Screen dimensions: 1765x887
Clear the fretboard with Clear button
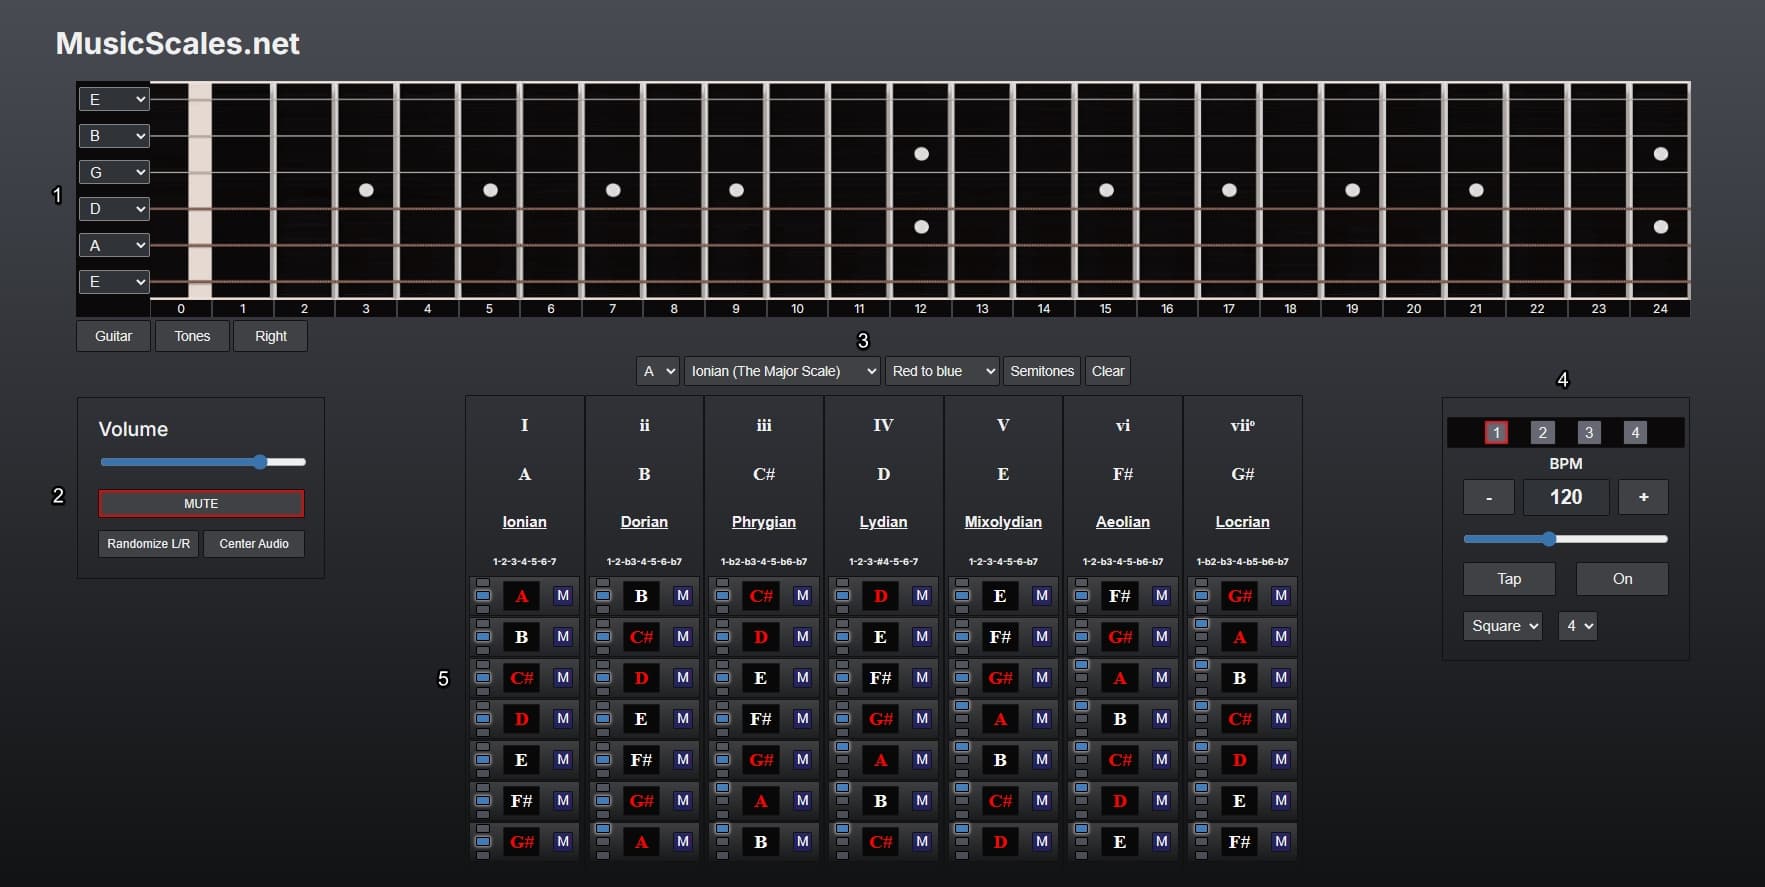pos(1108,371)
